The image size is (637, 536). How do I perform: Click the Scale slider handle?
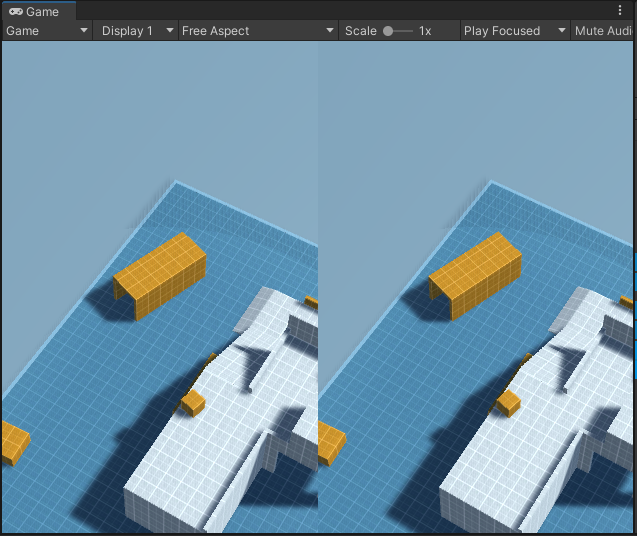[x=388, y=31]
